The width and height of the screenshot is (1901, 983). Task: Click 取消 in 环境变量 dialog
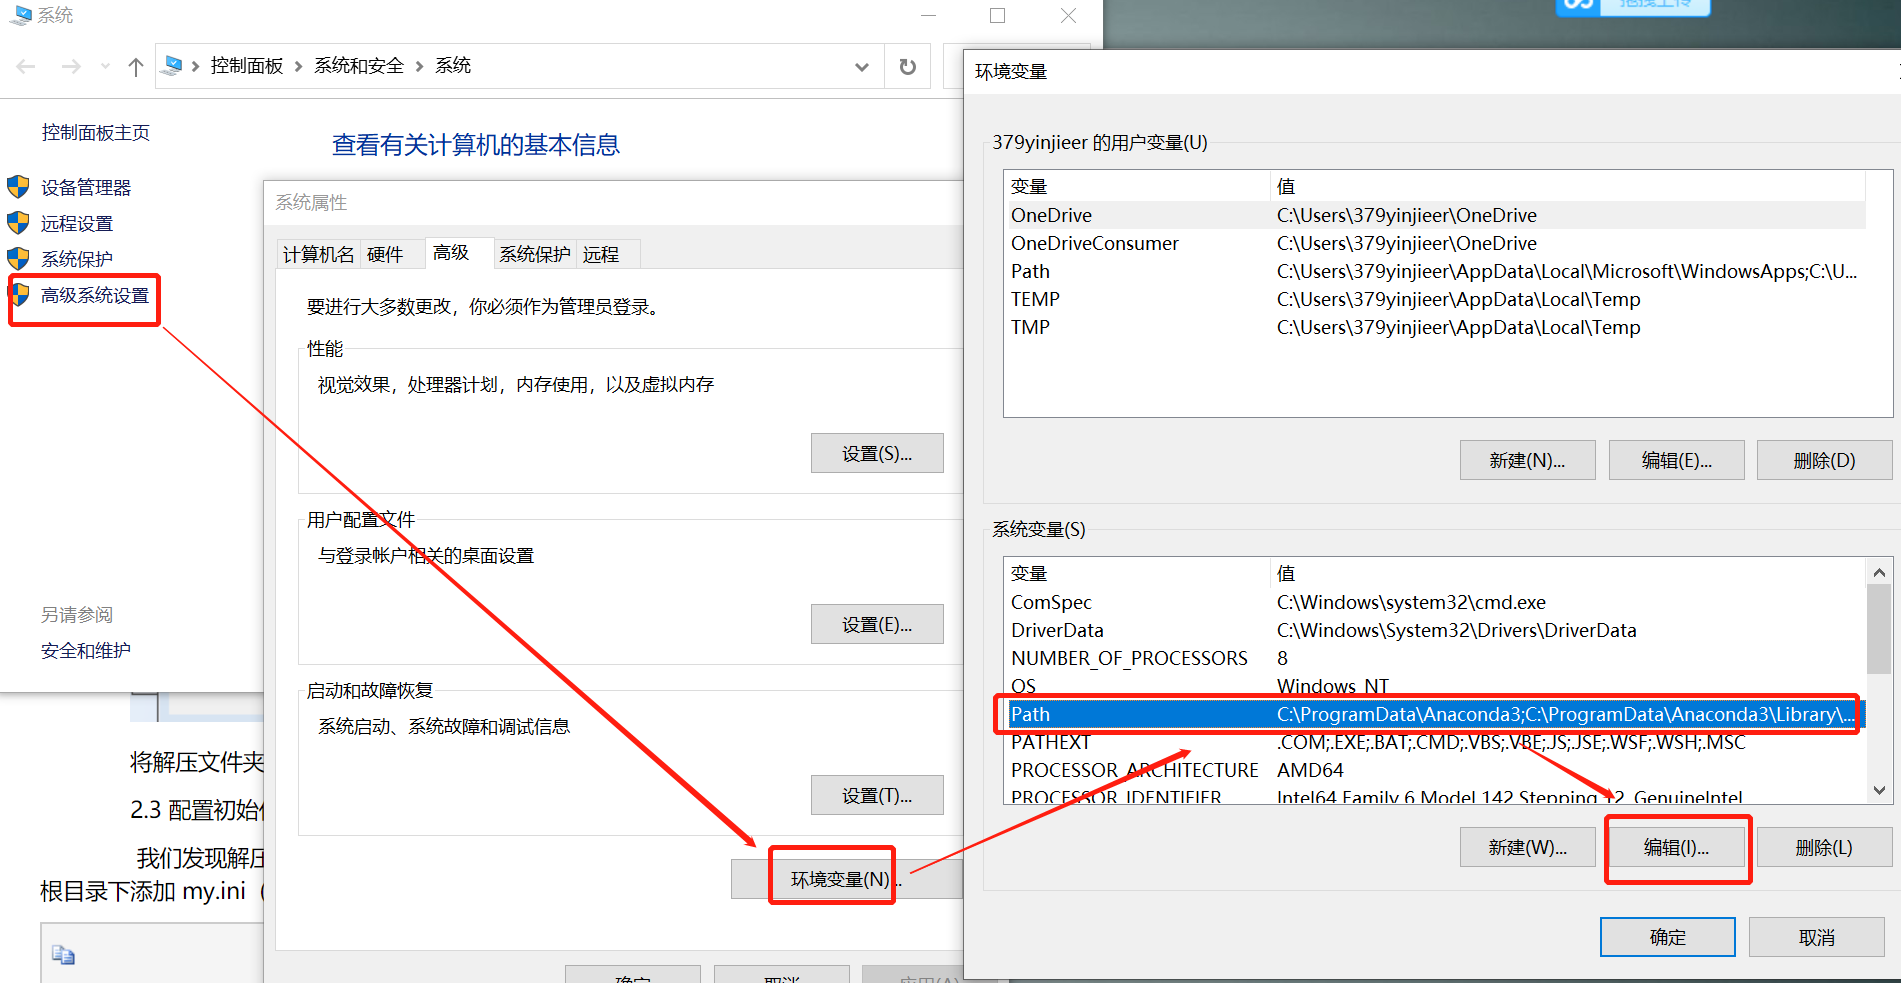click(1816, 937)
